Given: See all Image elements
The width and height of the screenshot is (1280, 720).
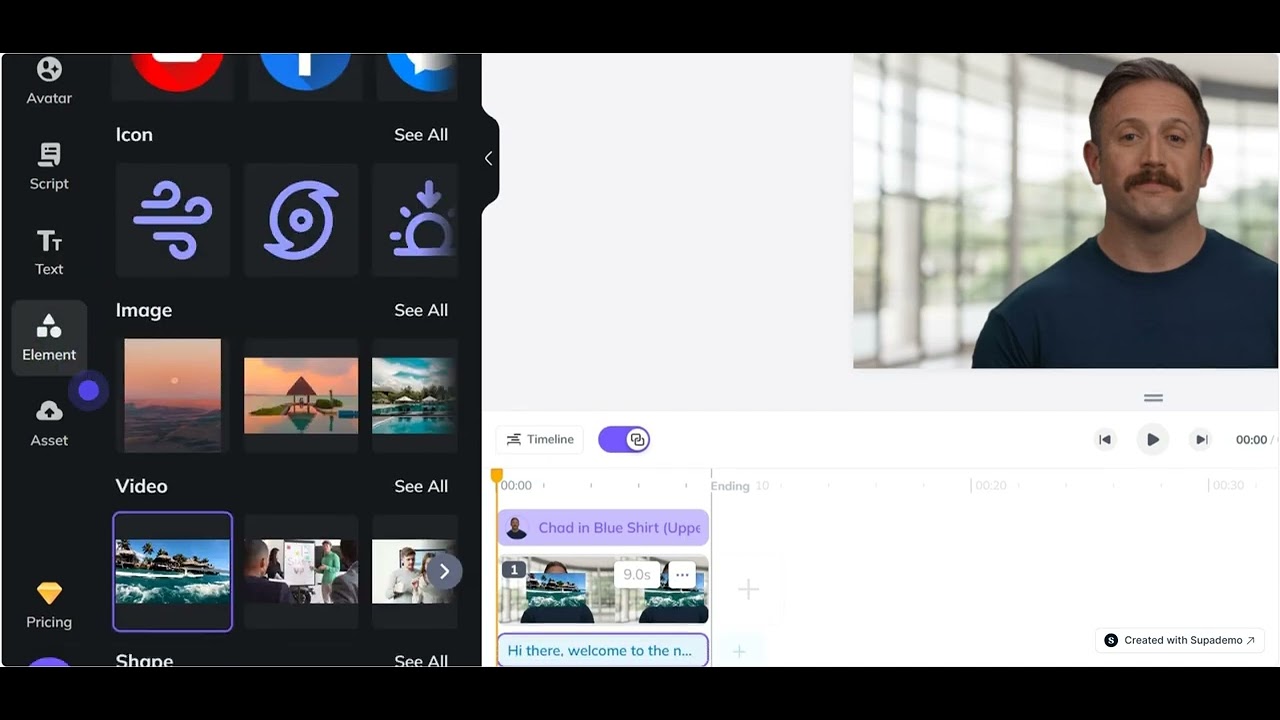Looking at the screenshot, I should pyautogui.click(x=421, y=310).
